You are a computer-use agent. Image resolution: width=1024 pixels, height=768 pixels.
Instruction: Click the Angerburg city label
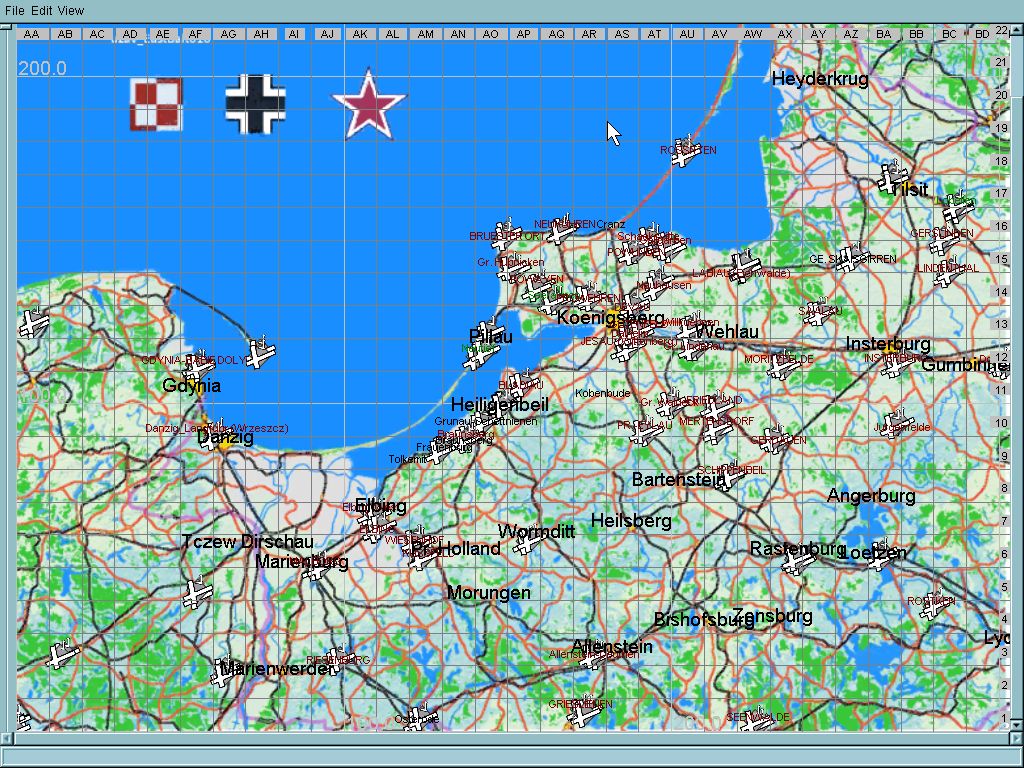(871, 496)
